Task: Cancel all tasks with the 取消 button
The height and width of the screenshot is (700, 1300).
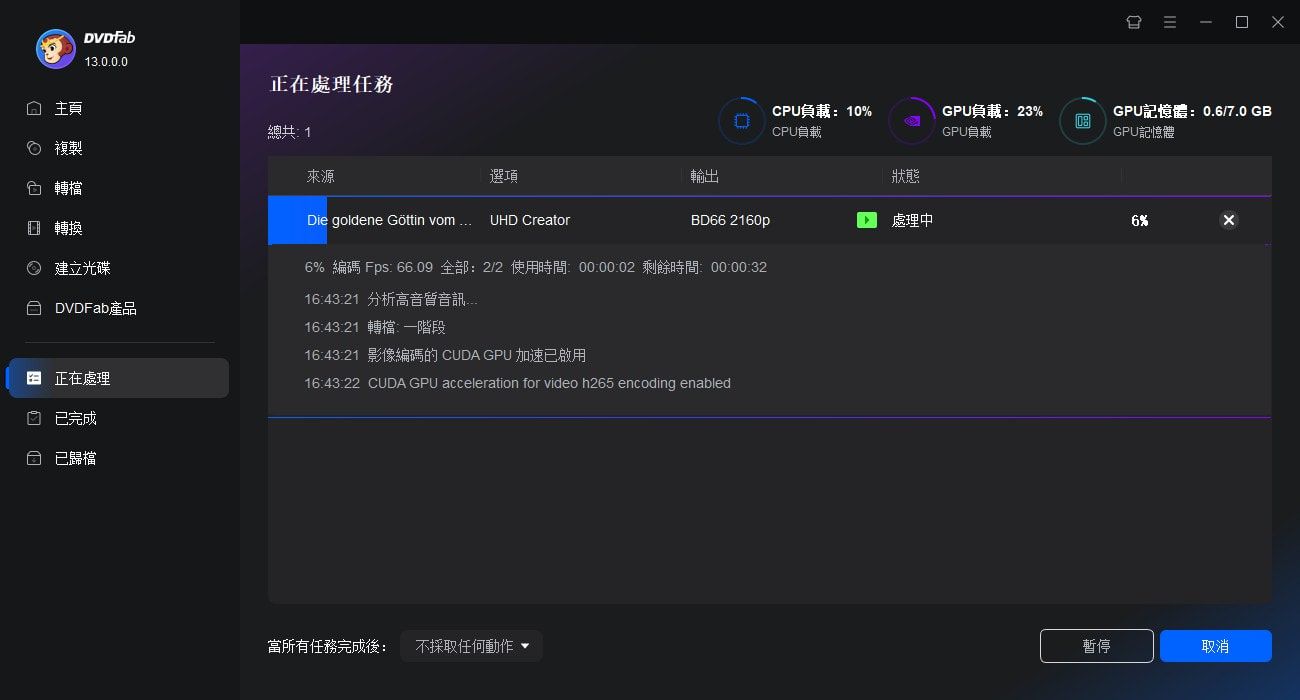Action: (1216, 646)
